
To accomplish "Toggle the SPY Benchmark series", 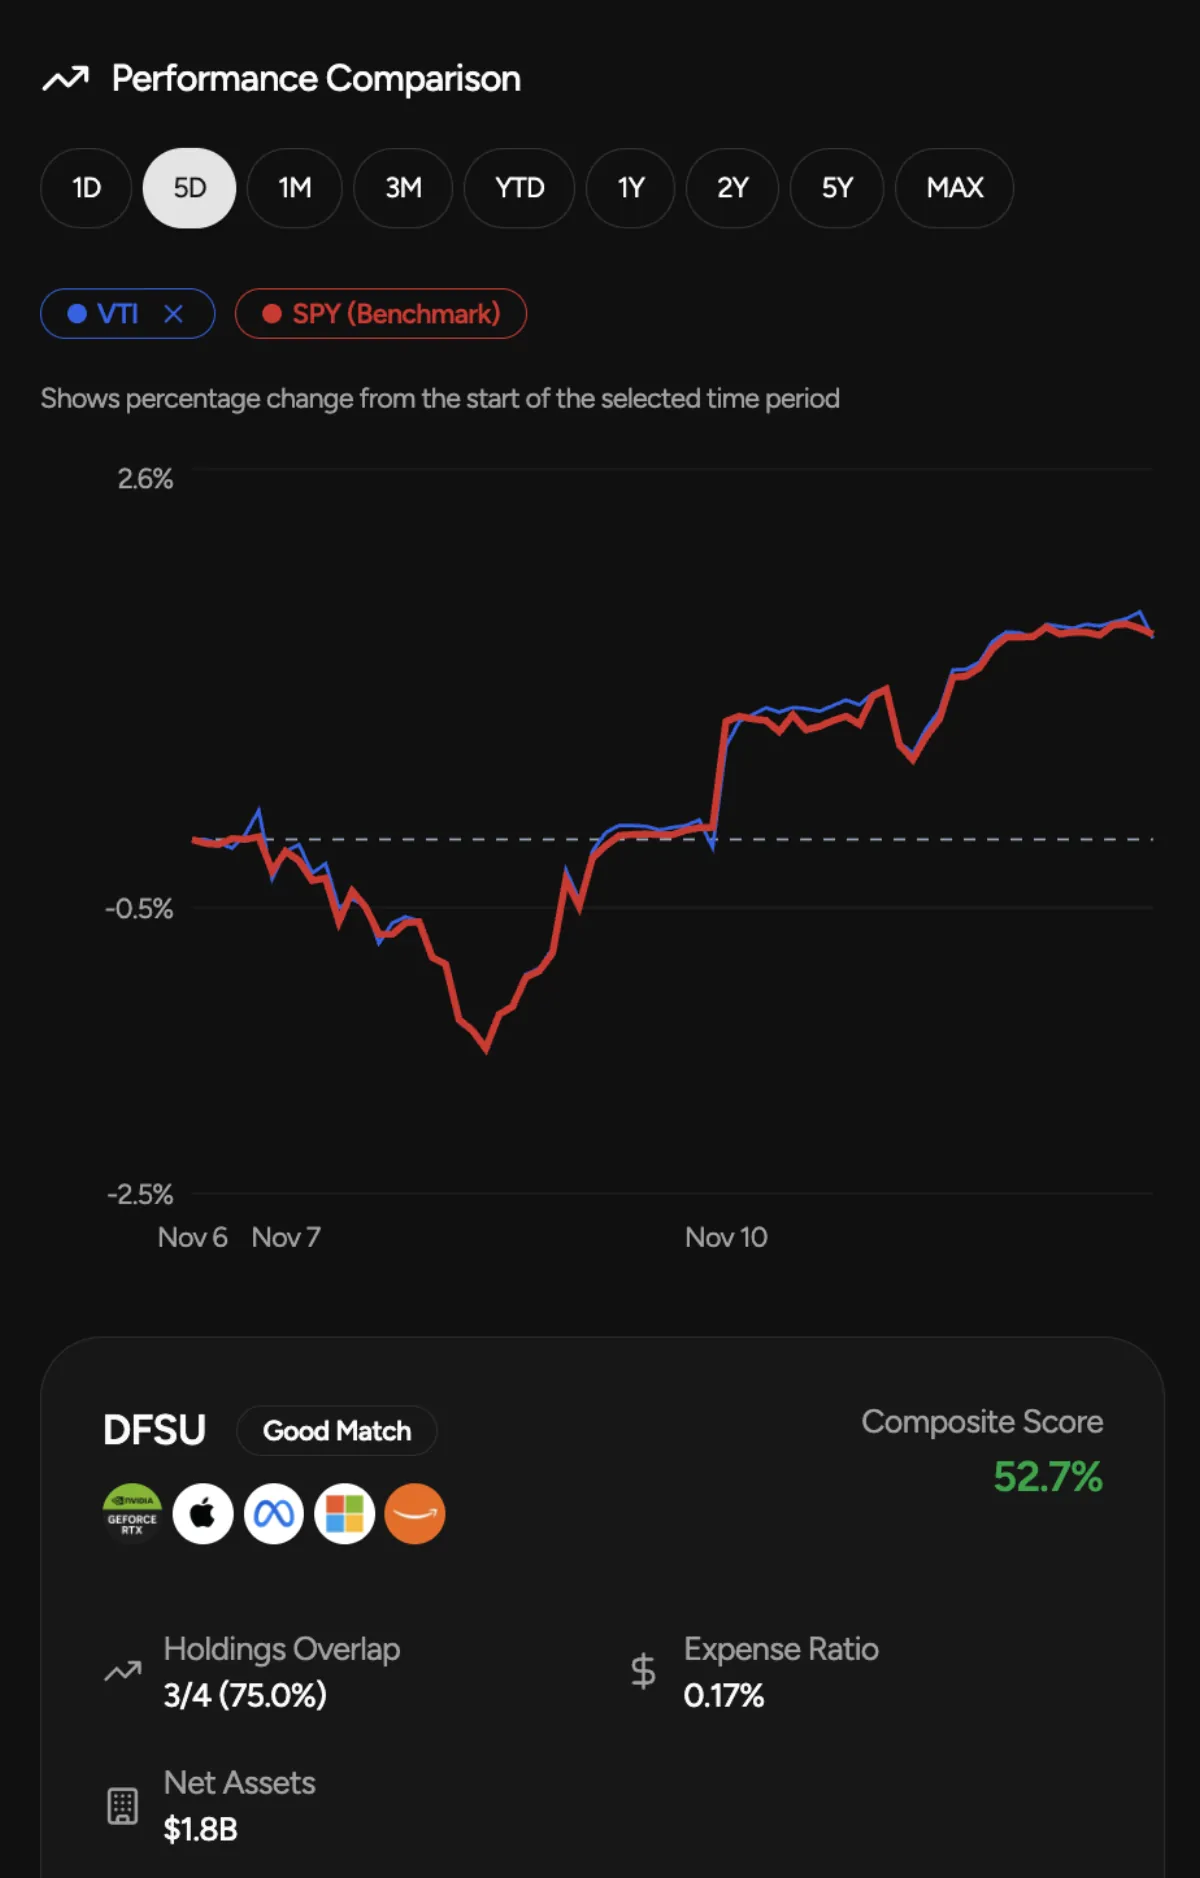I will pyautogui.click(x=381, y=313).
